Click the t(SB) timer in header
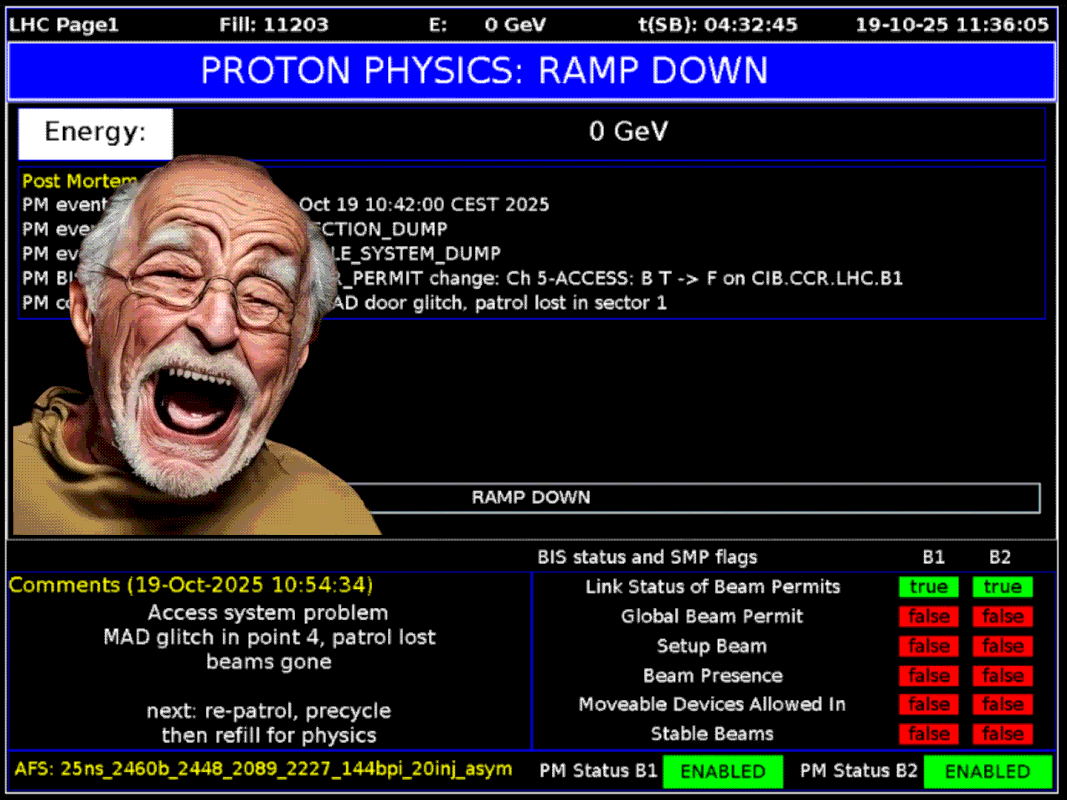Image resolution: width=1067 pixels, height=800 pixels. click(717, 25)
